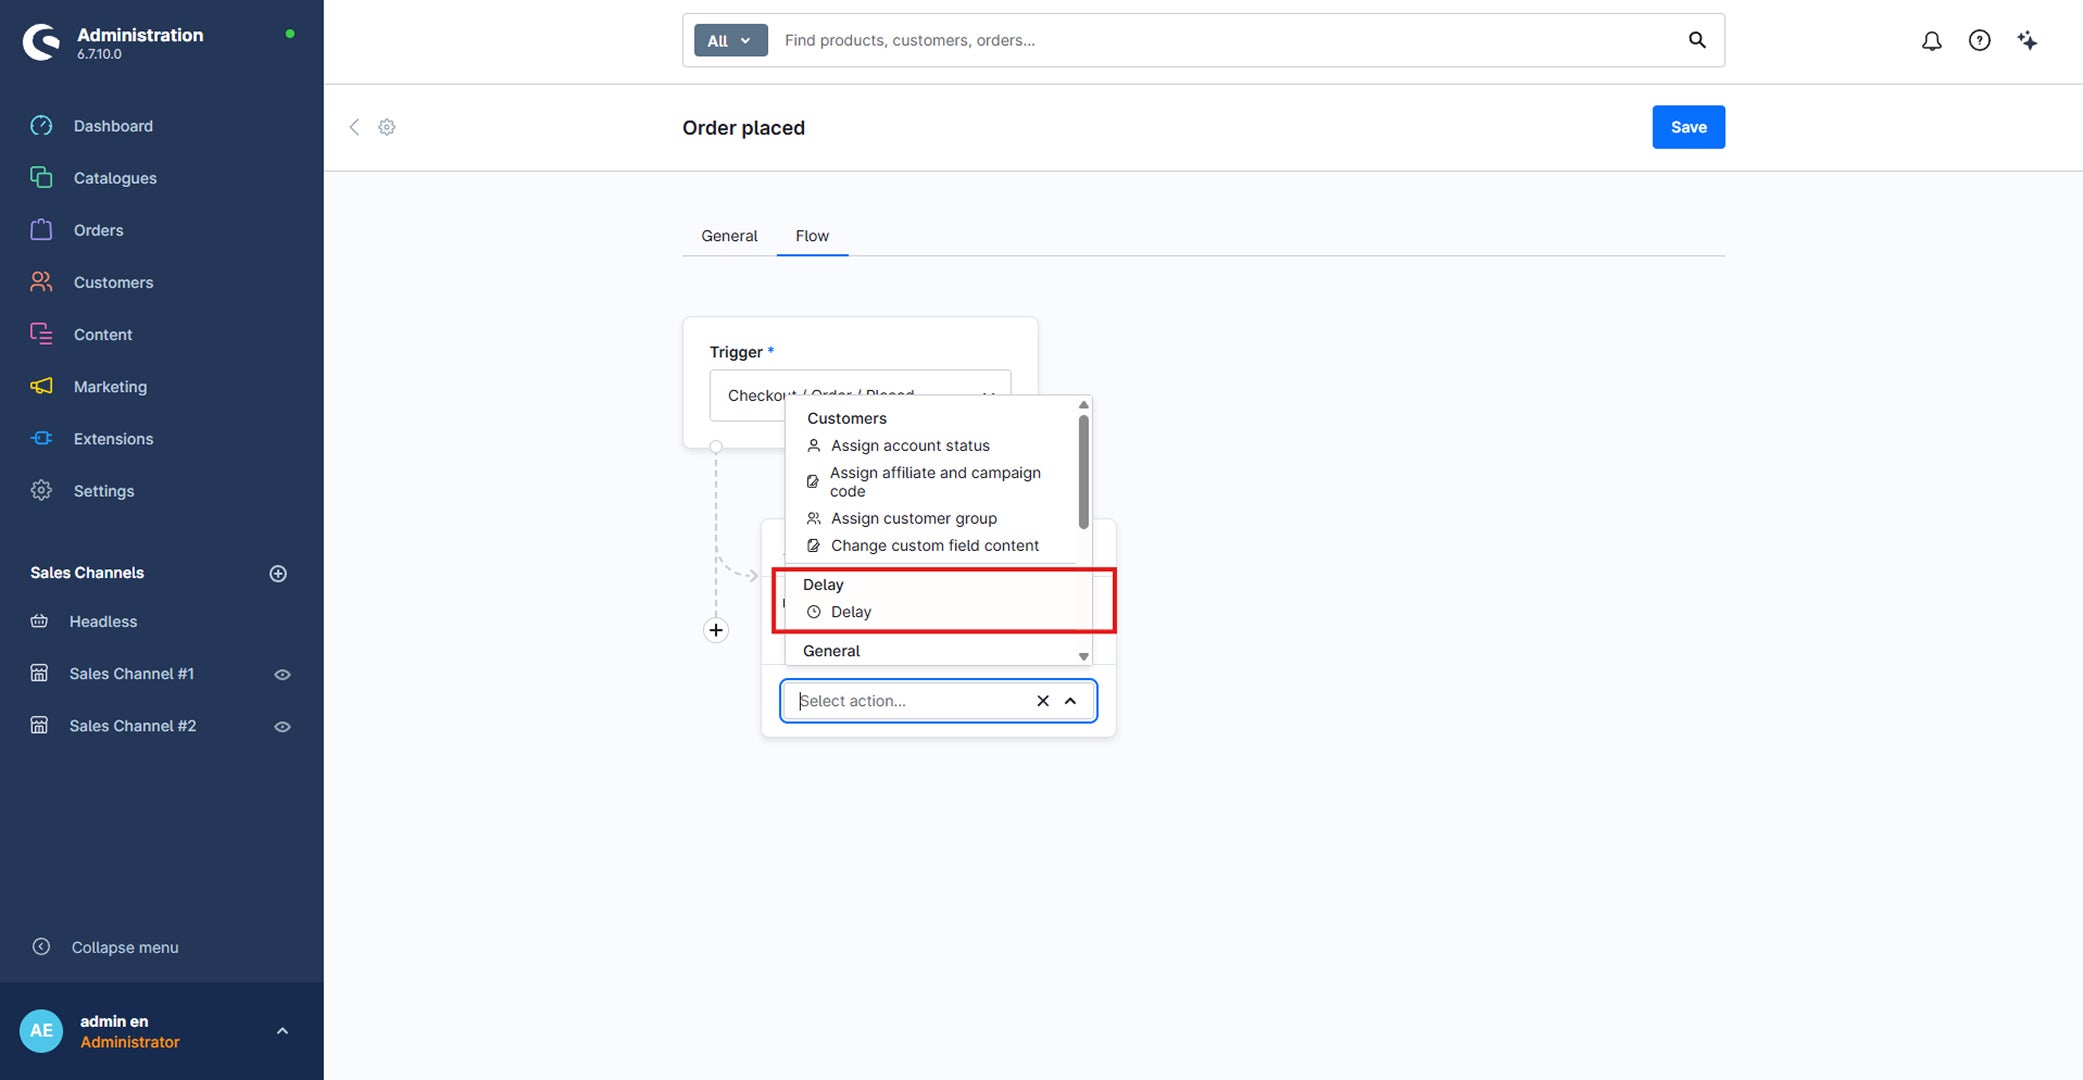Toggle visibility eye for Sales Channel #2
The image size is (2083, 1080).
pyautogui.click(x=282, y=726)
